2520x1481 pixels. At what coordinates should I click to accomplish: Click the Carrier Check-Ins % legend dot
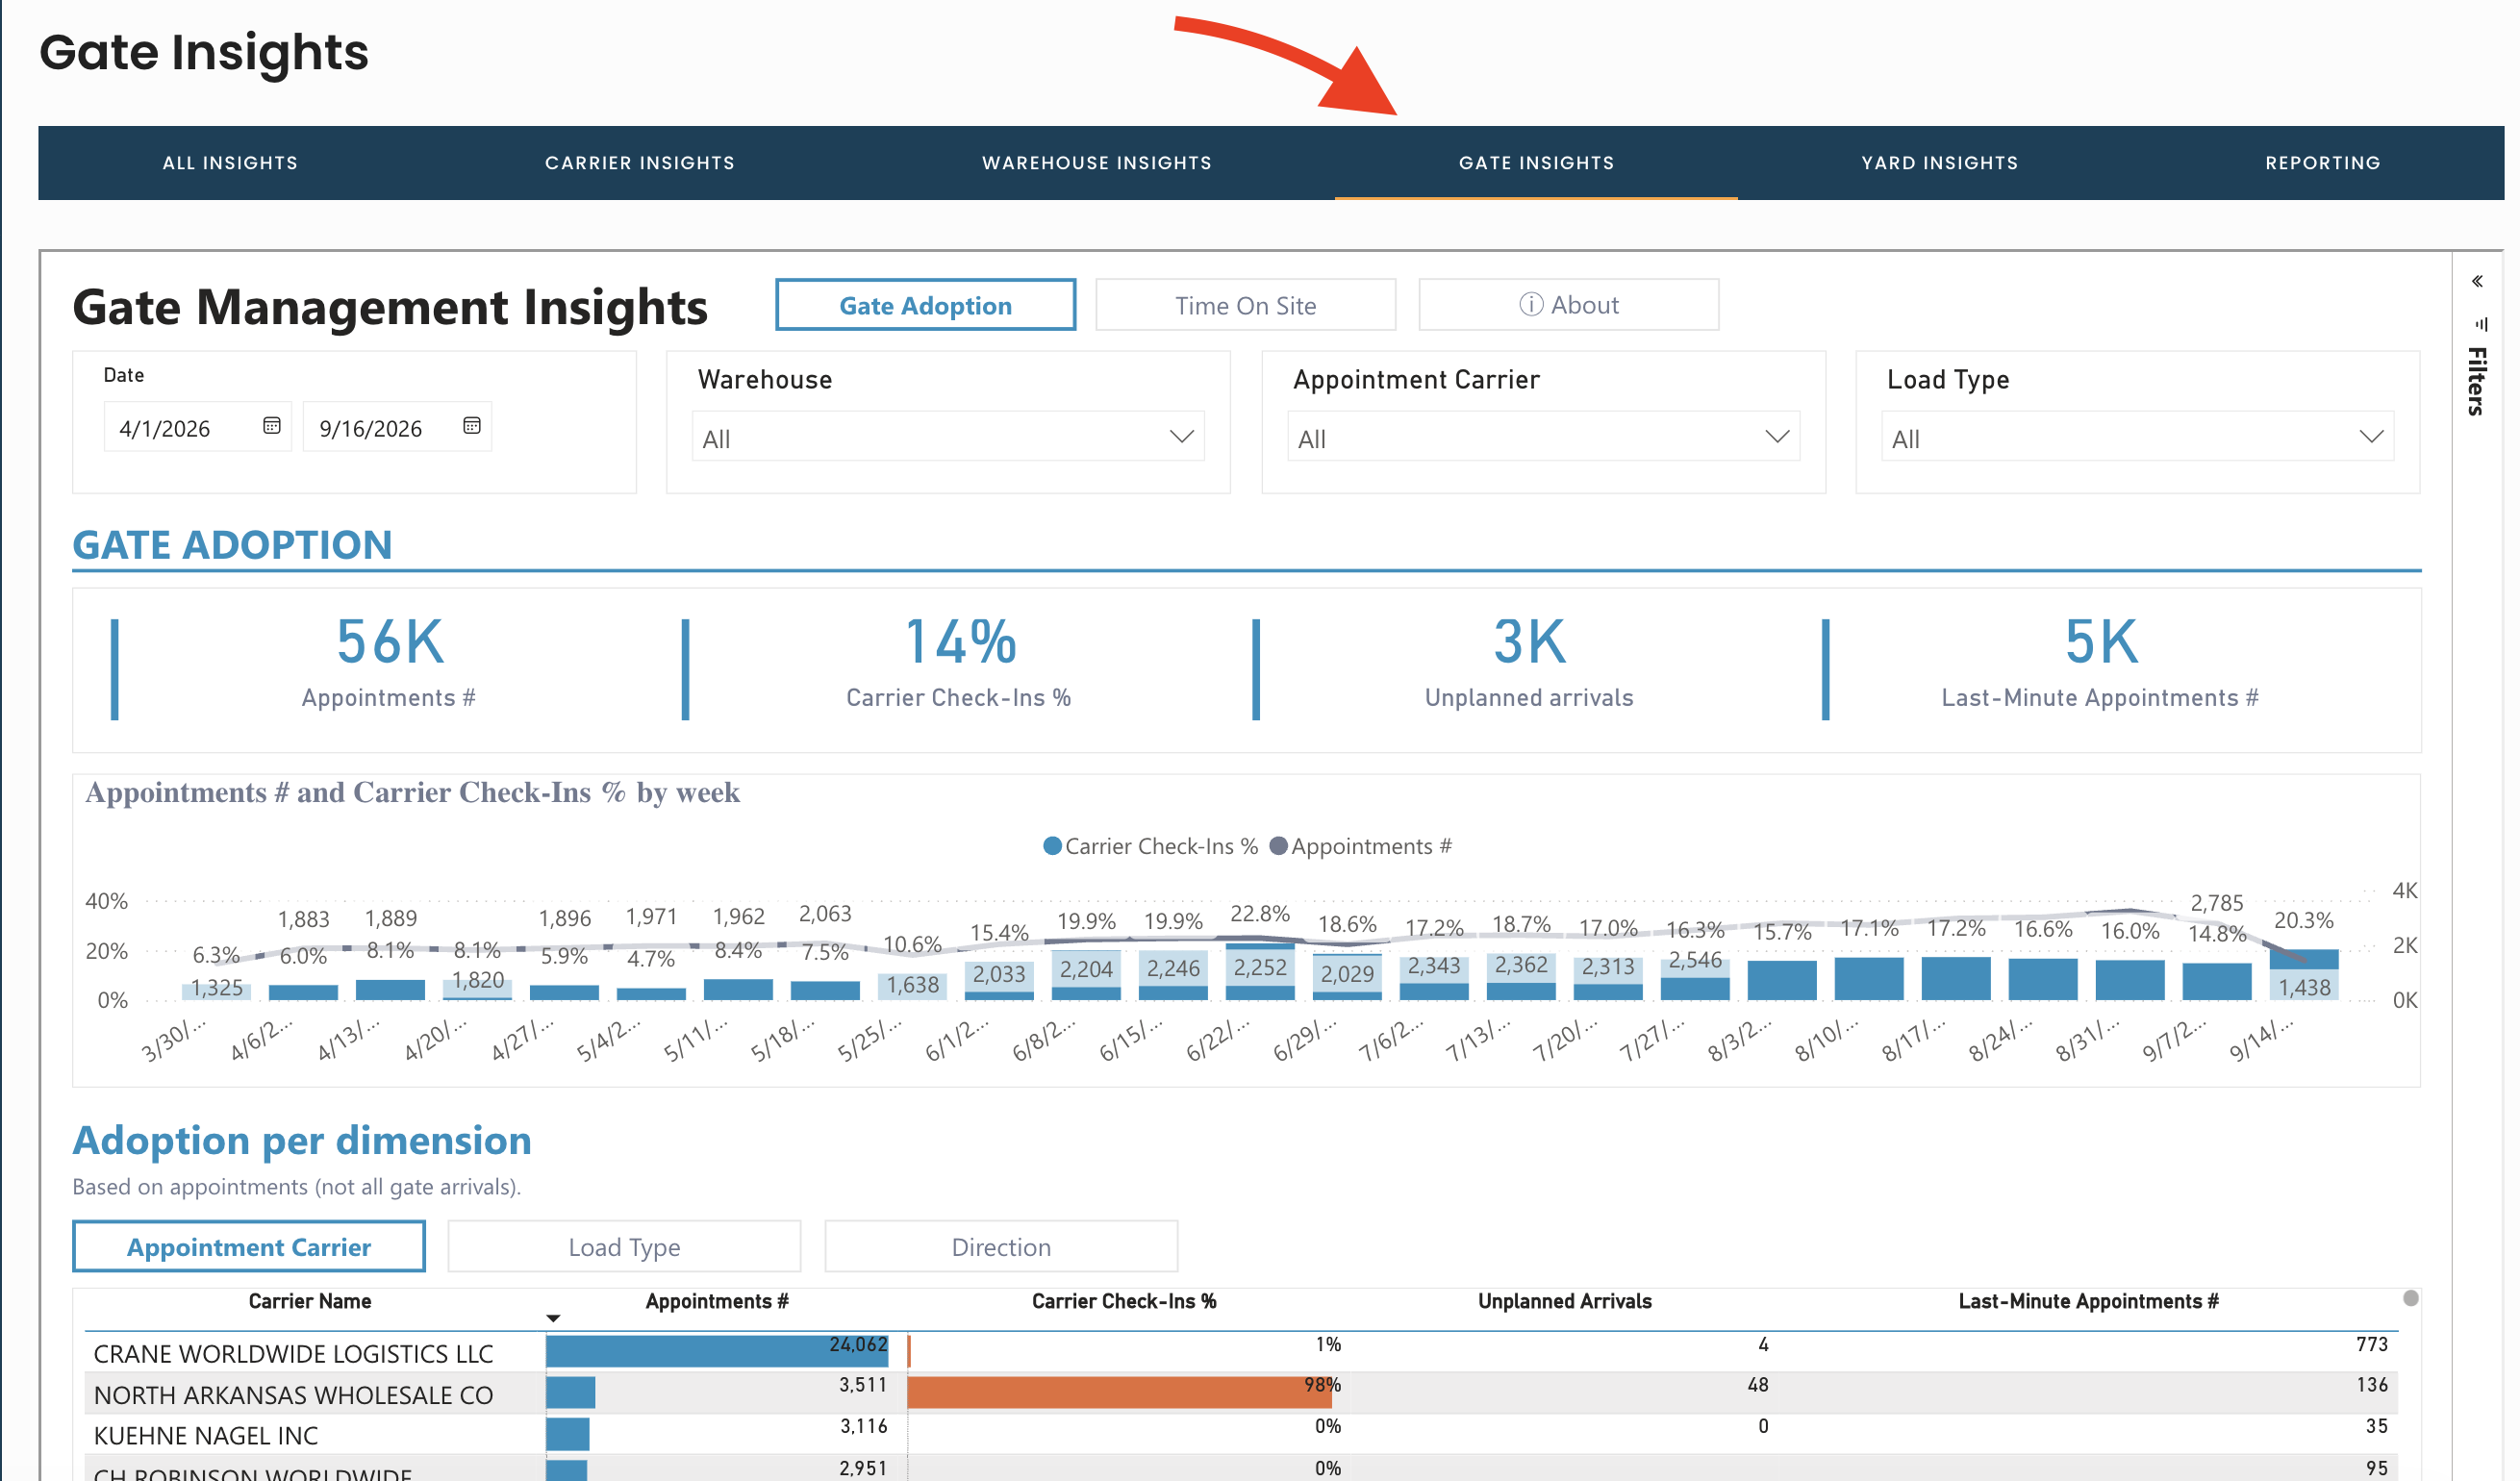pos(1052,846)
